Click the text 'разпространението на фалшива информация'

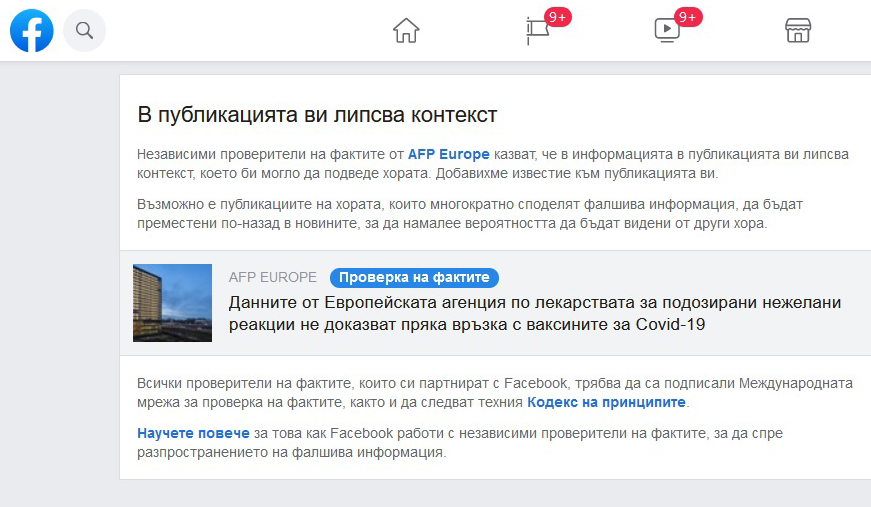click(290, 452)
